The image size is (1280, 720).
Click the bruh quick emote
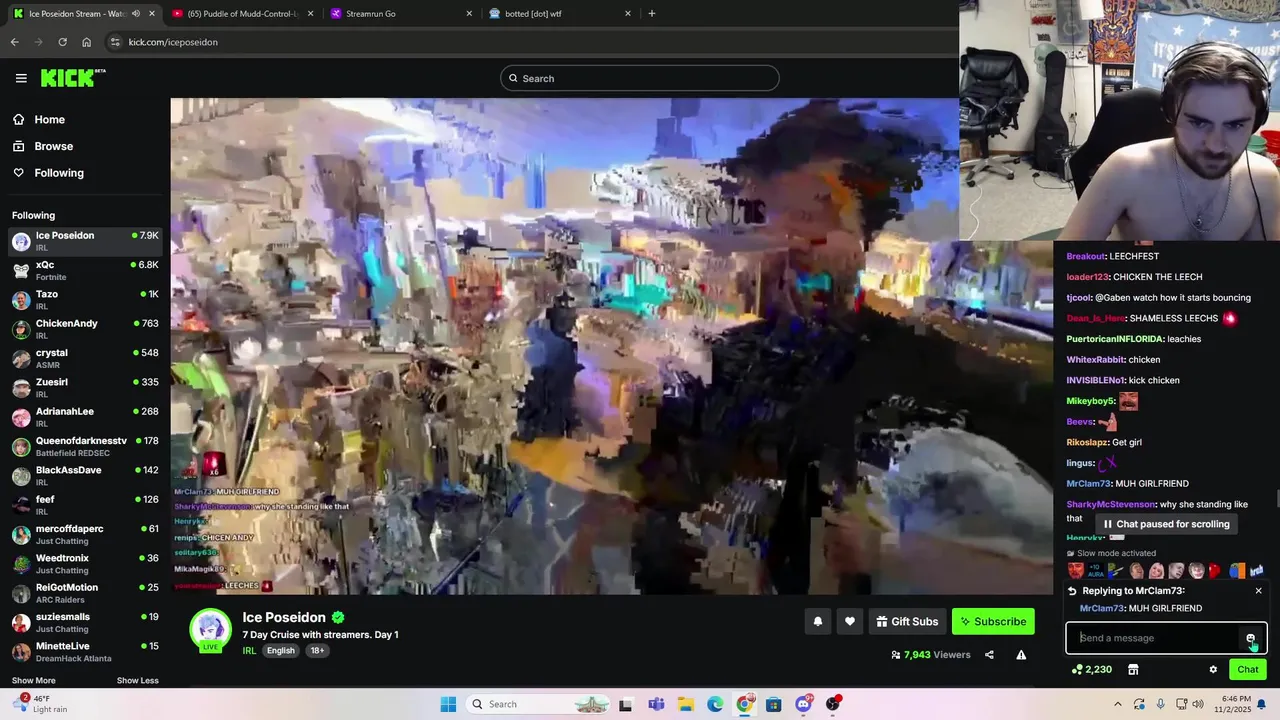(x=1256, y=571)
